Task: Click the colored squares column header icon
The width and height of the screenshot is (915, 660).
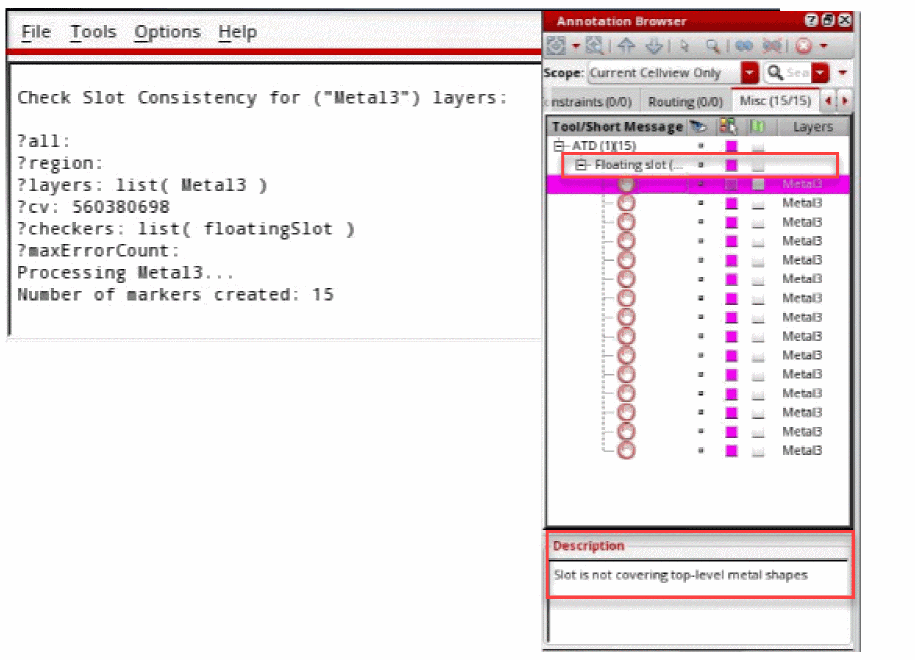Action: click(728, 126)
